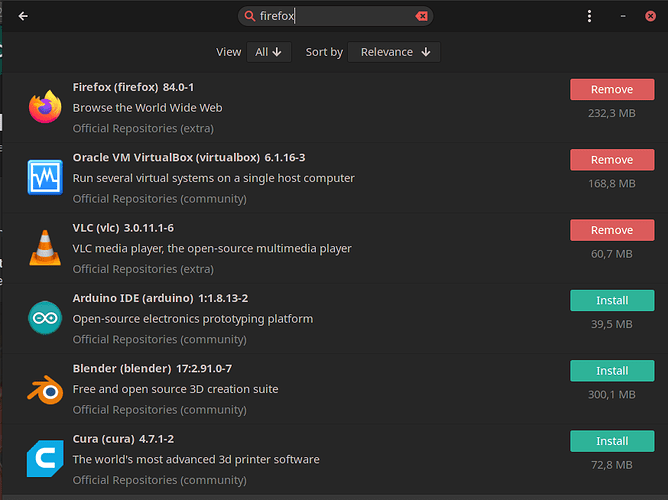Click VLC size 60,7 MB

612,254
